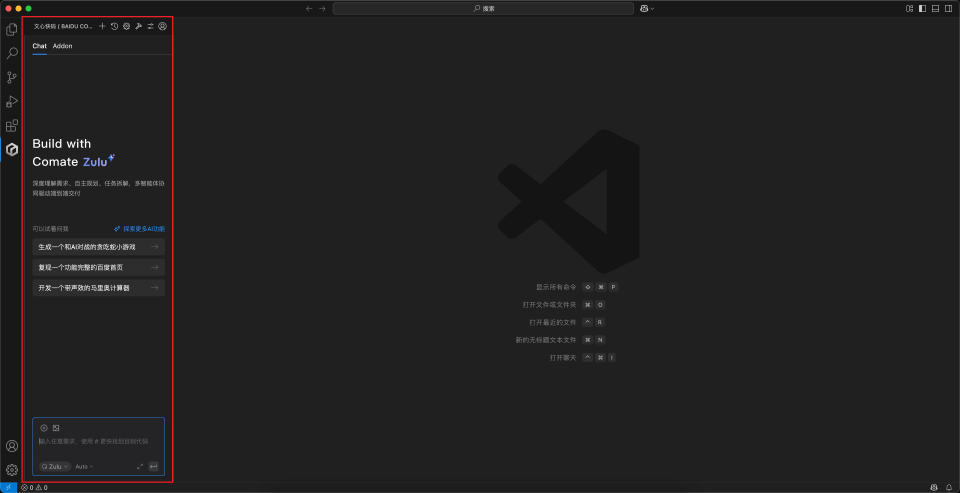Open the Copilot dropdown chevron in title bar
The height and width of the screenshot is (493, 960).
click(x=652, y=9)
